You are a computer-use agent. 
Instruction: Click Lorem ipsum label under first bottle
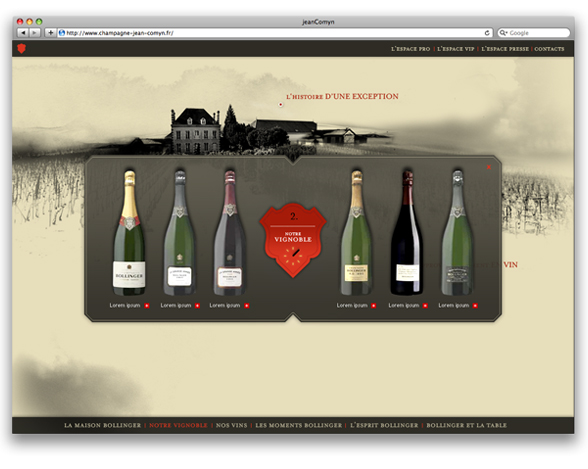point(124,306)
